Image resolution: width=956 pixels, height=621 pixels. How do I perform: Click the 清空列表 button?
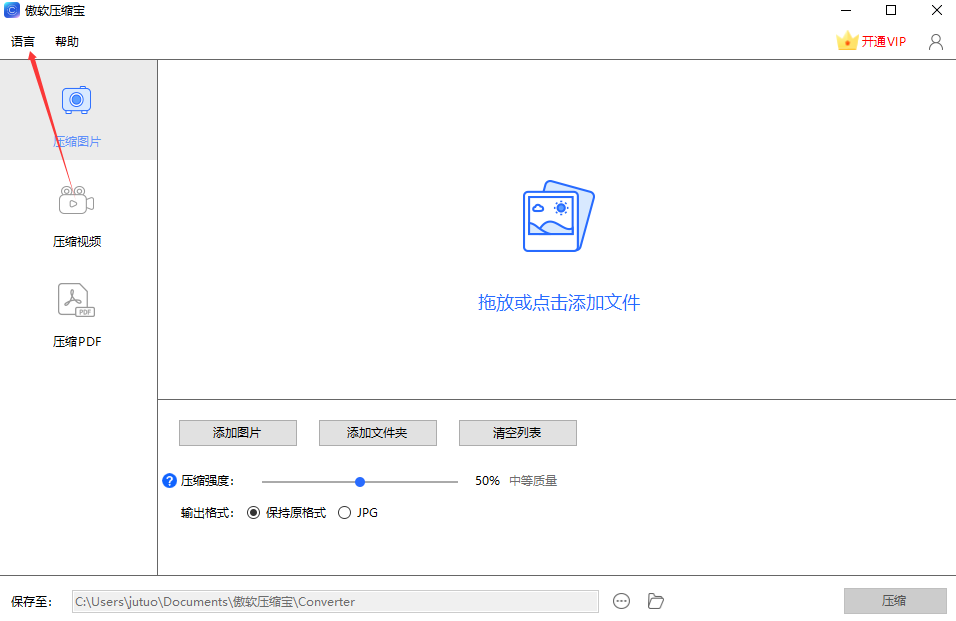tap(518, 433)
